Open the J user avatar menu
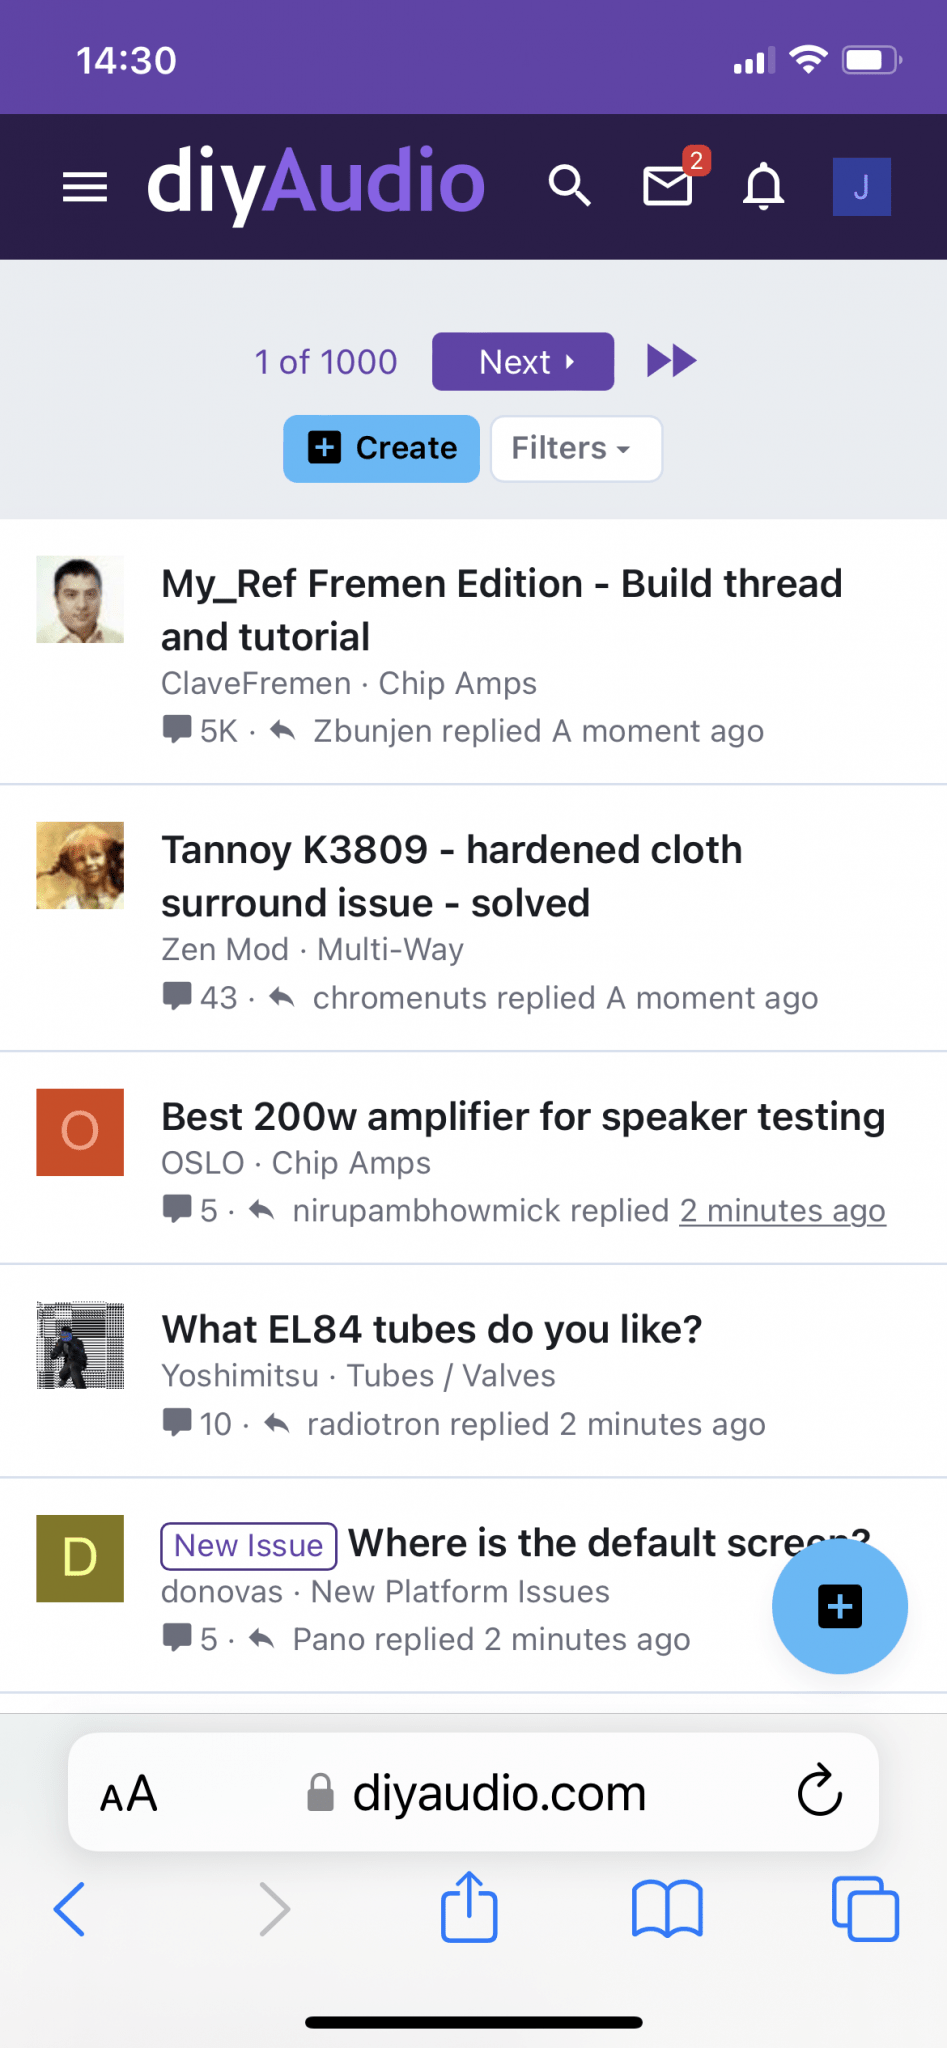 point(861,187)
